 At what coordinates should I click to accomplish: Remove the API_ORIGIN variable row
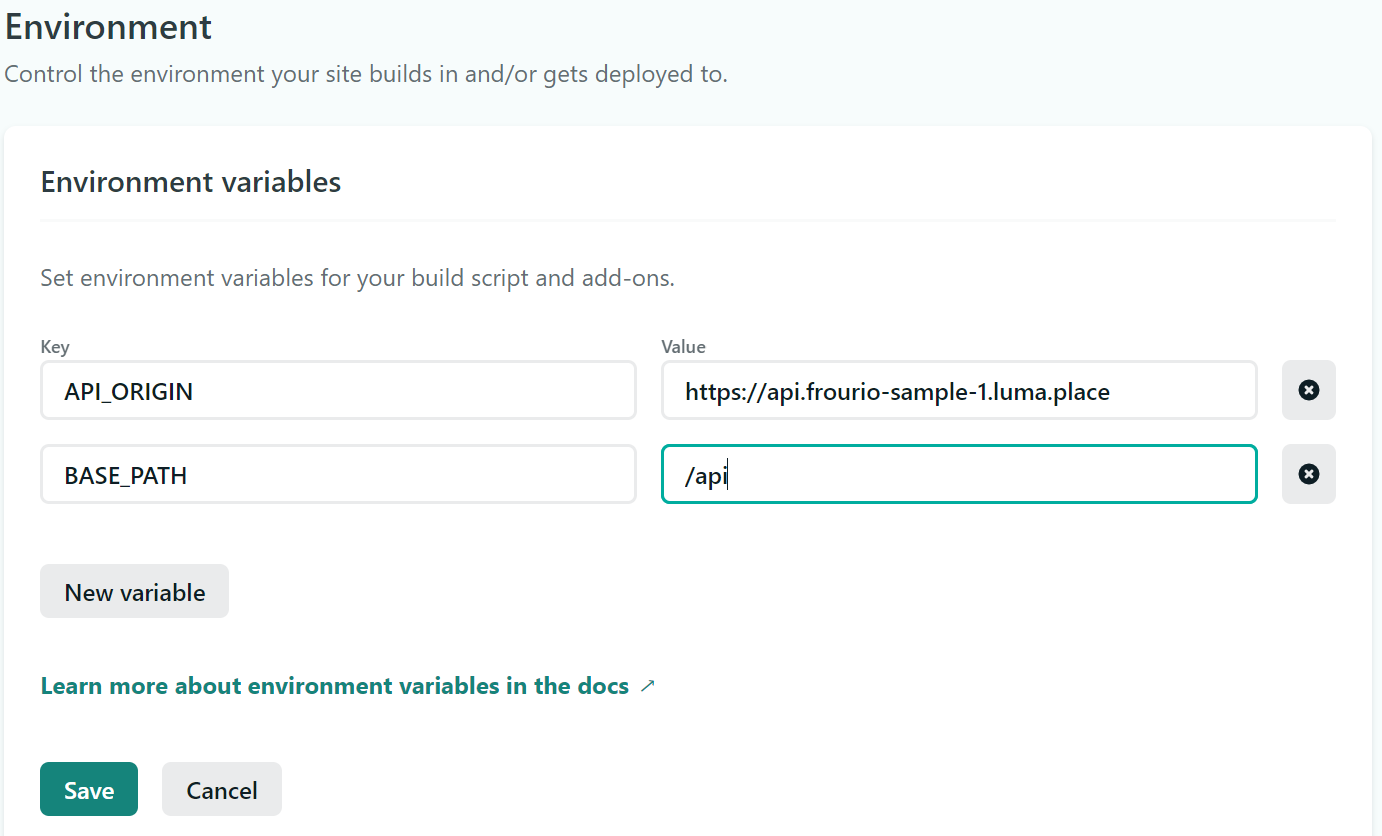[1308, 390]
